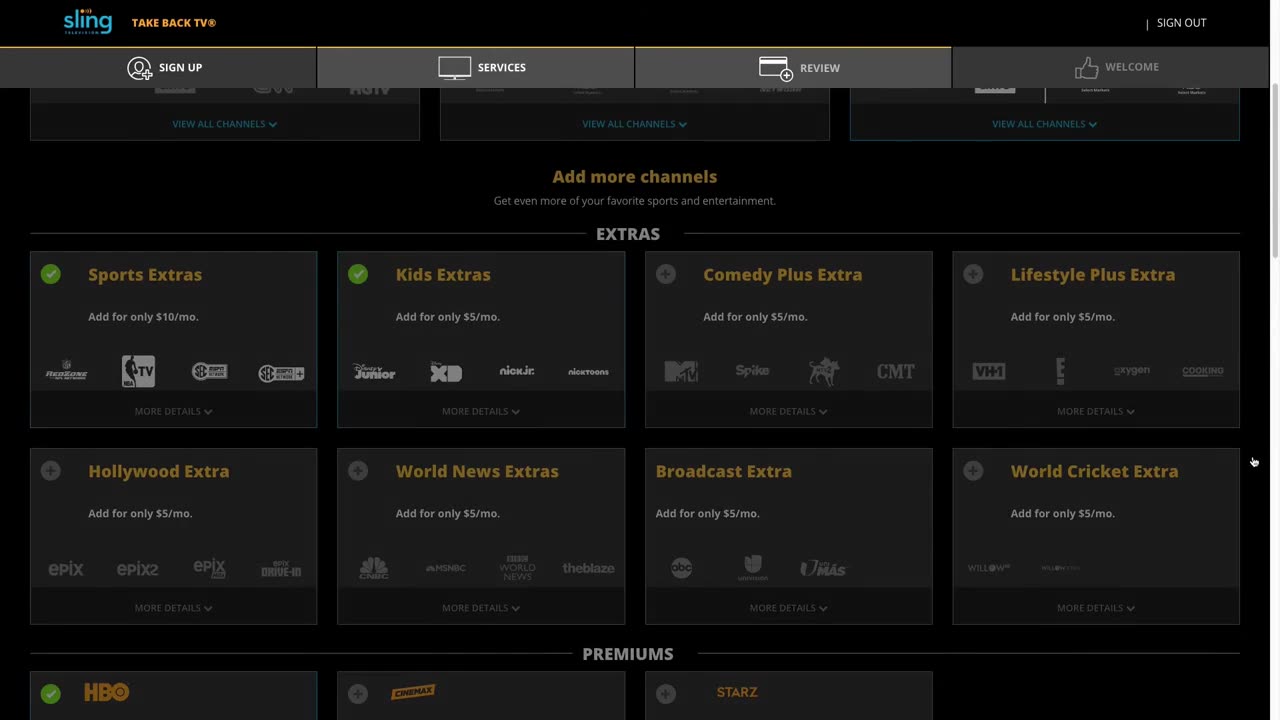Click the BBC World News logo
This screenshot has width=1280, height=720.
pos(517,568)
